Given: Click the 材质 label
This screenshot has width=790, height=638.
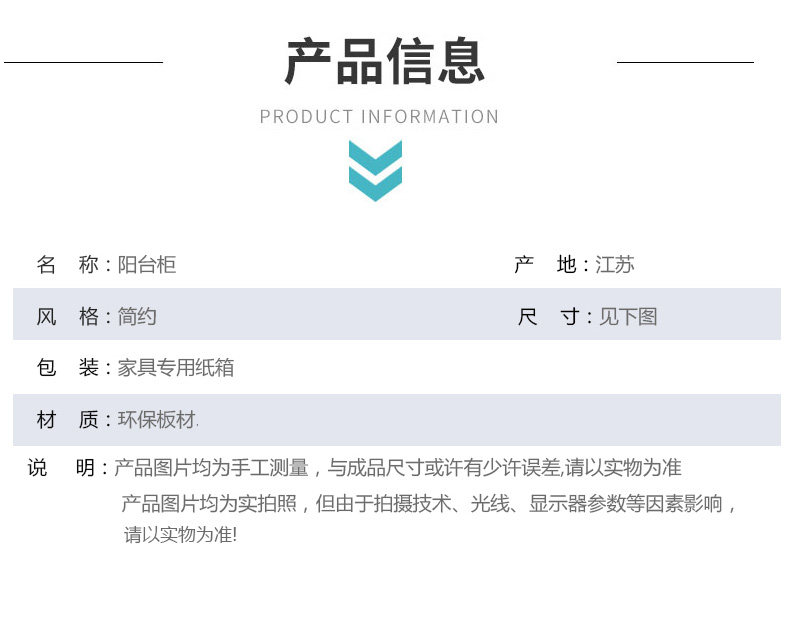Looking at the screenshot, I should coord(68,419).
